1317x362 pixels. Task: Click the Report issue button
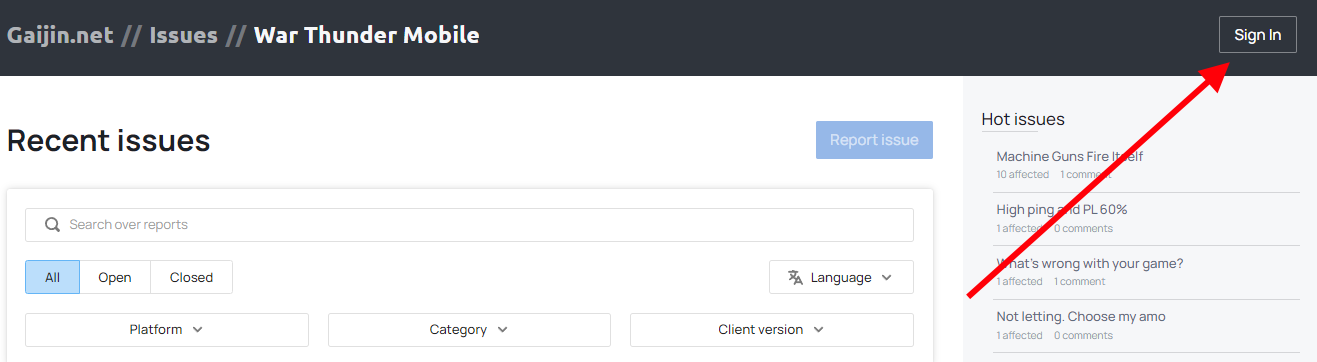pos(874,140)
